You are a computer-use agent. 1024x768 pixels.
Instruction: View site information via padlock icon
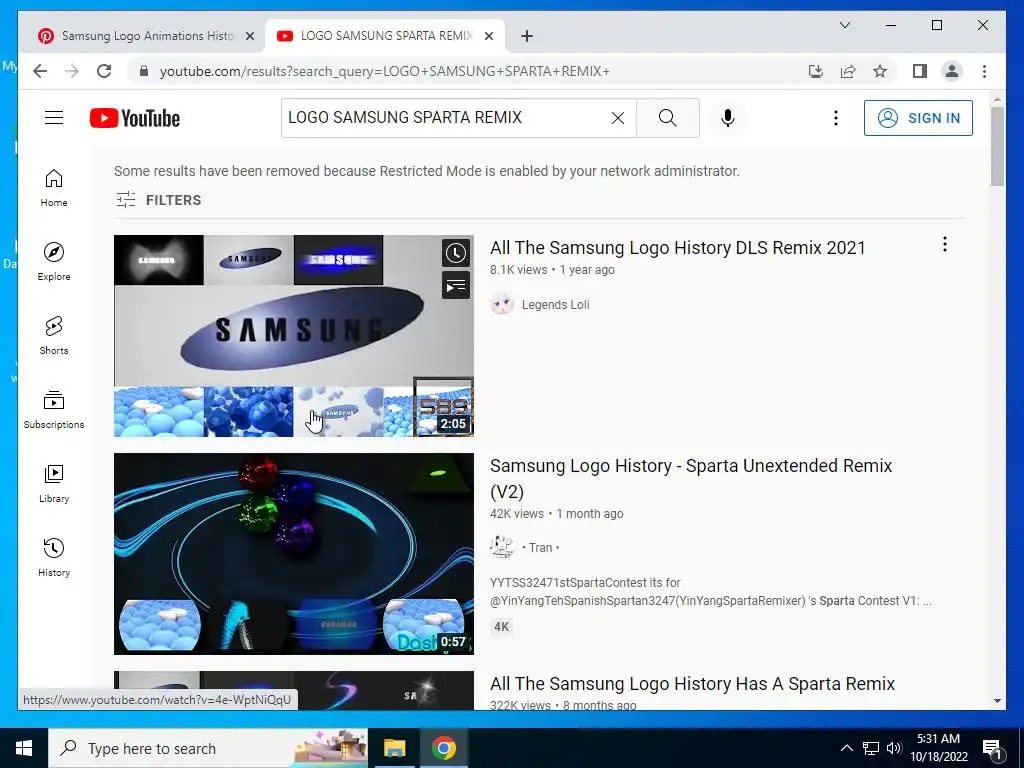pyautogui.click(x=144, y=71)
